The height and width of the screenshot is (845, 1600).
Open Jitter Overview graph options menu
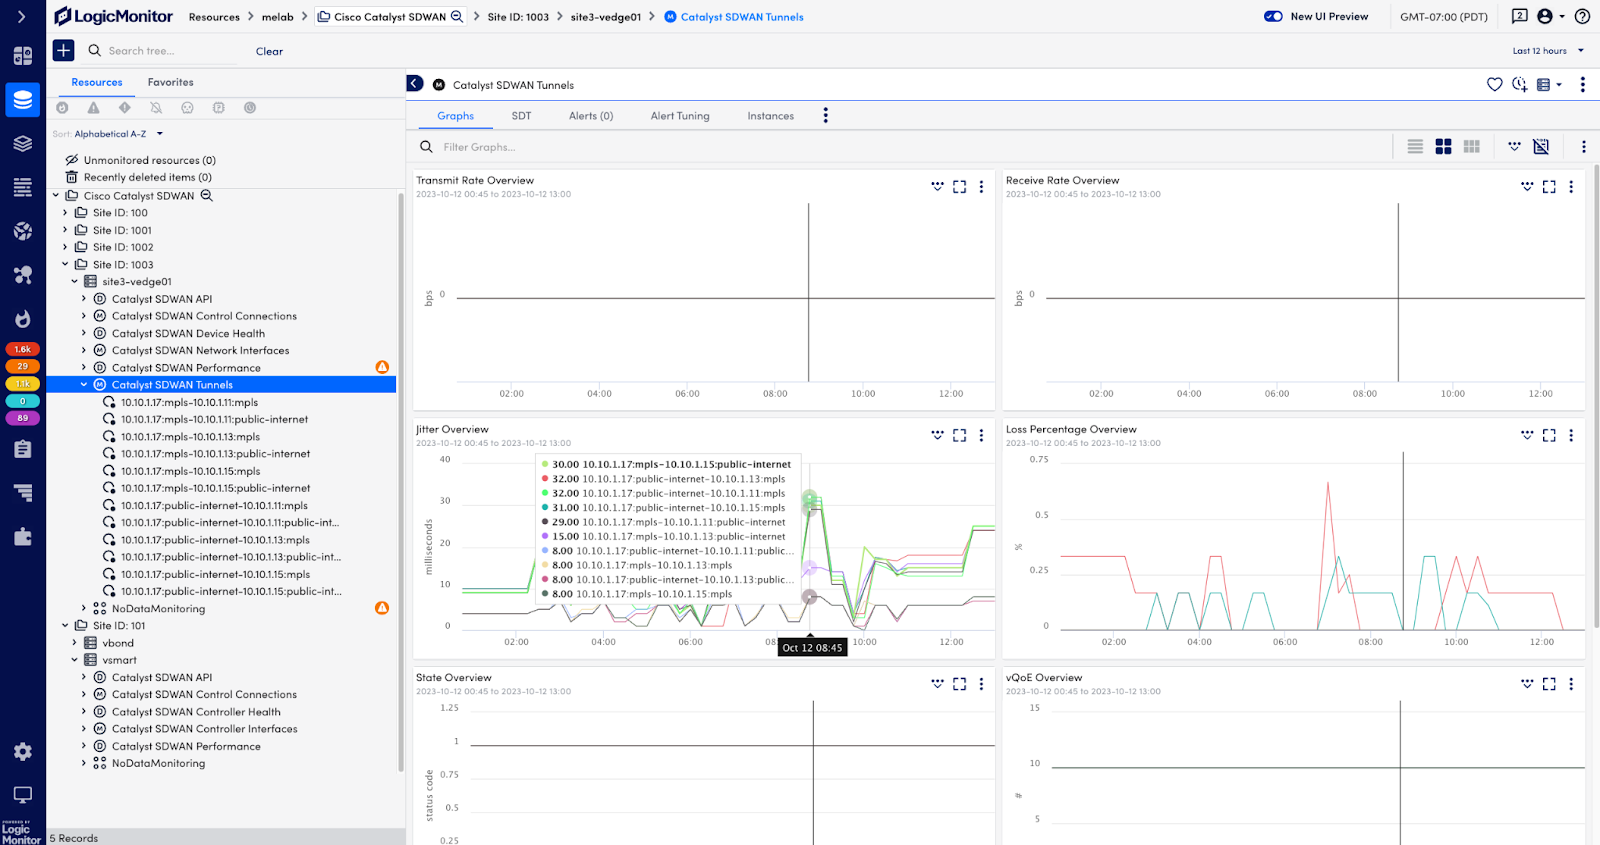[x=981, y=435]
